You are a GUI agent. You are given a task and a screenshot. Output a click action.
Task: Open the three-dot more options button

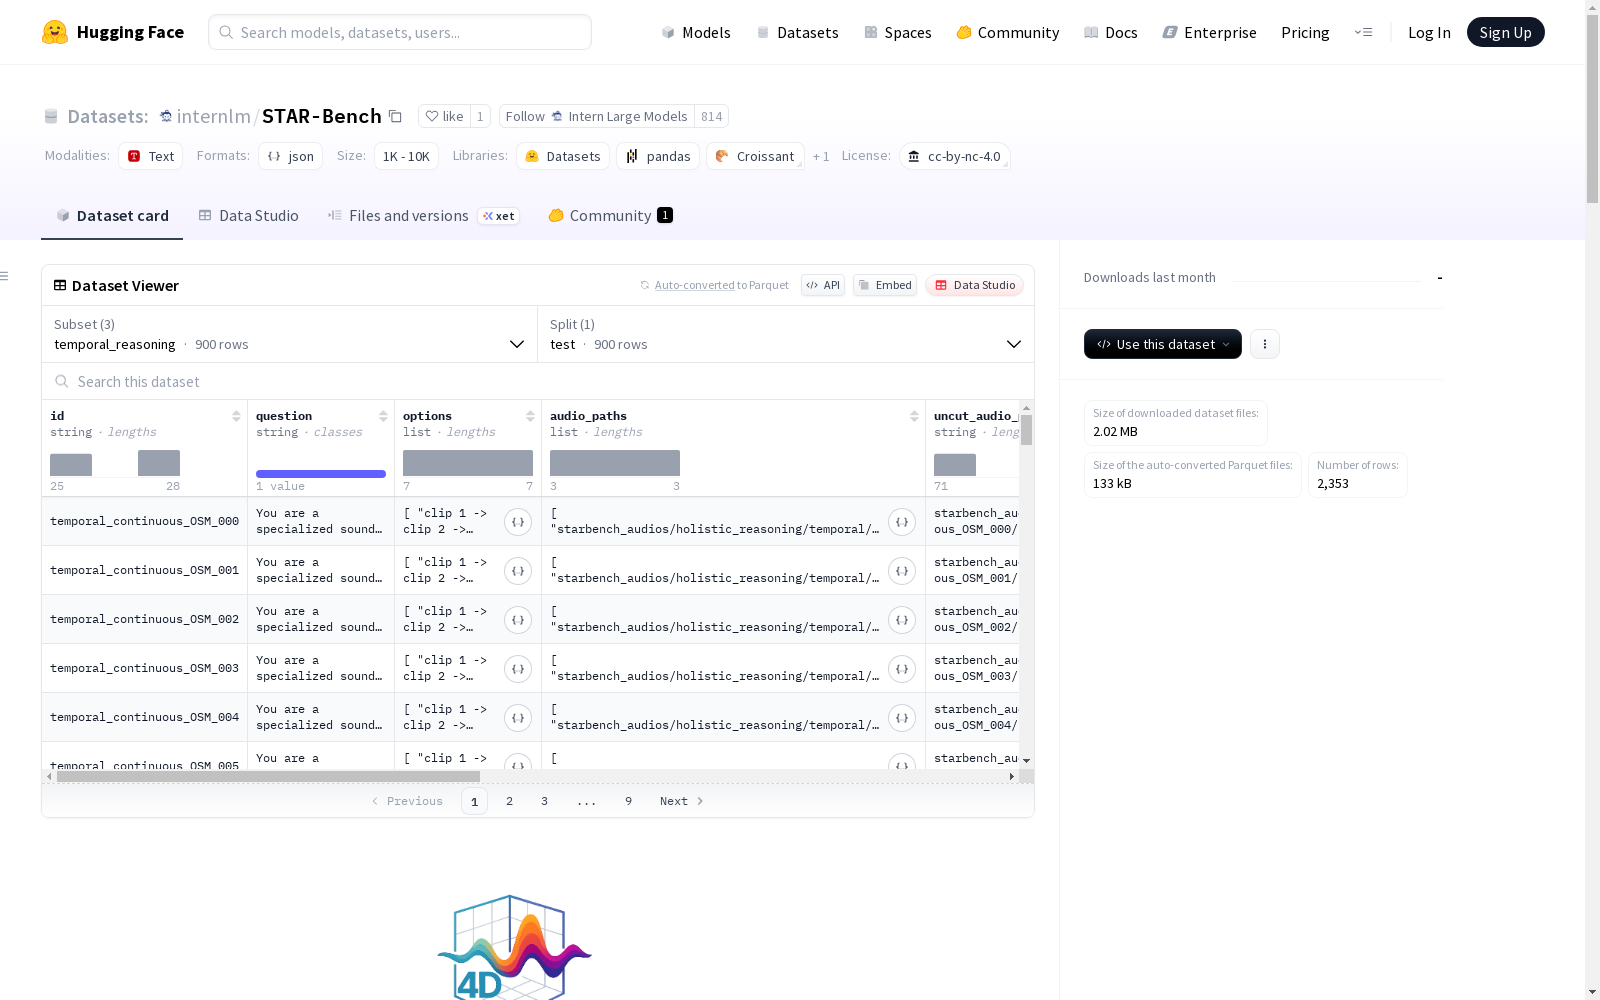[1265, 344]
